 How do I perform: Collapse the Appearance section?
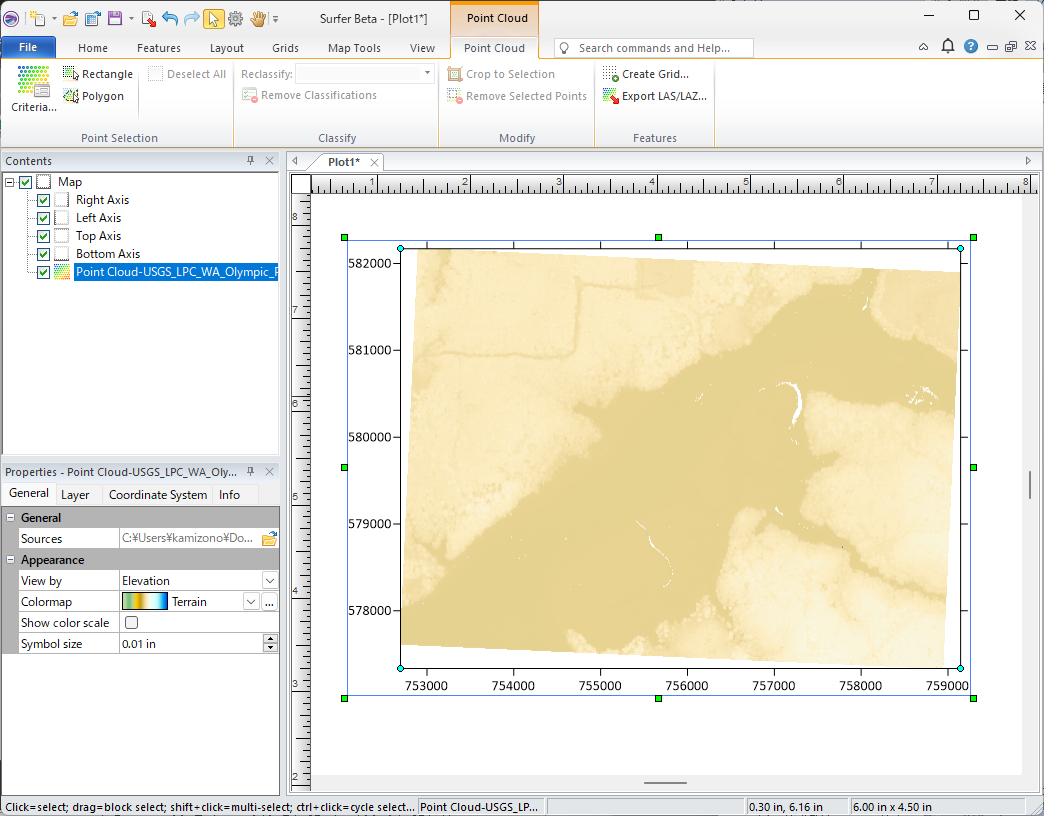tap(11, 560)
